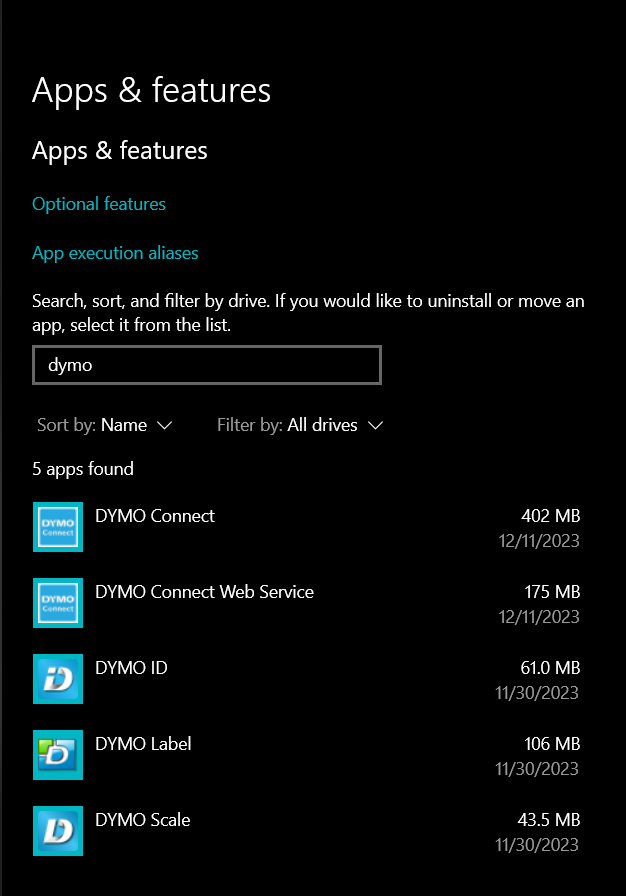Click the "5 apps found" result count
Viewport: 626px width, 896px height.
point(83,469)
